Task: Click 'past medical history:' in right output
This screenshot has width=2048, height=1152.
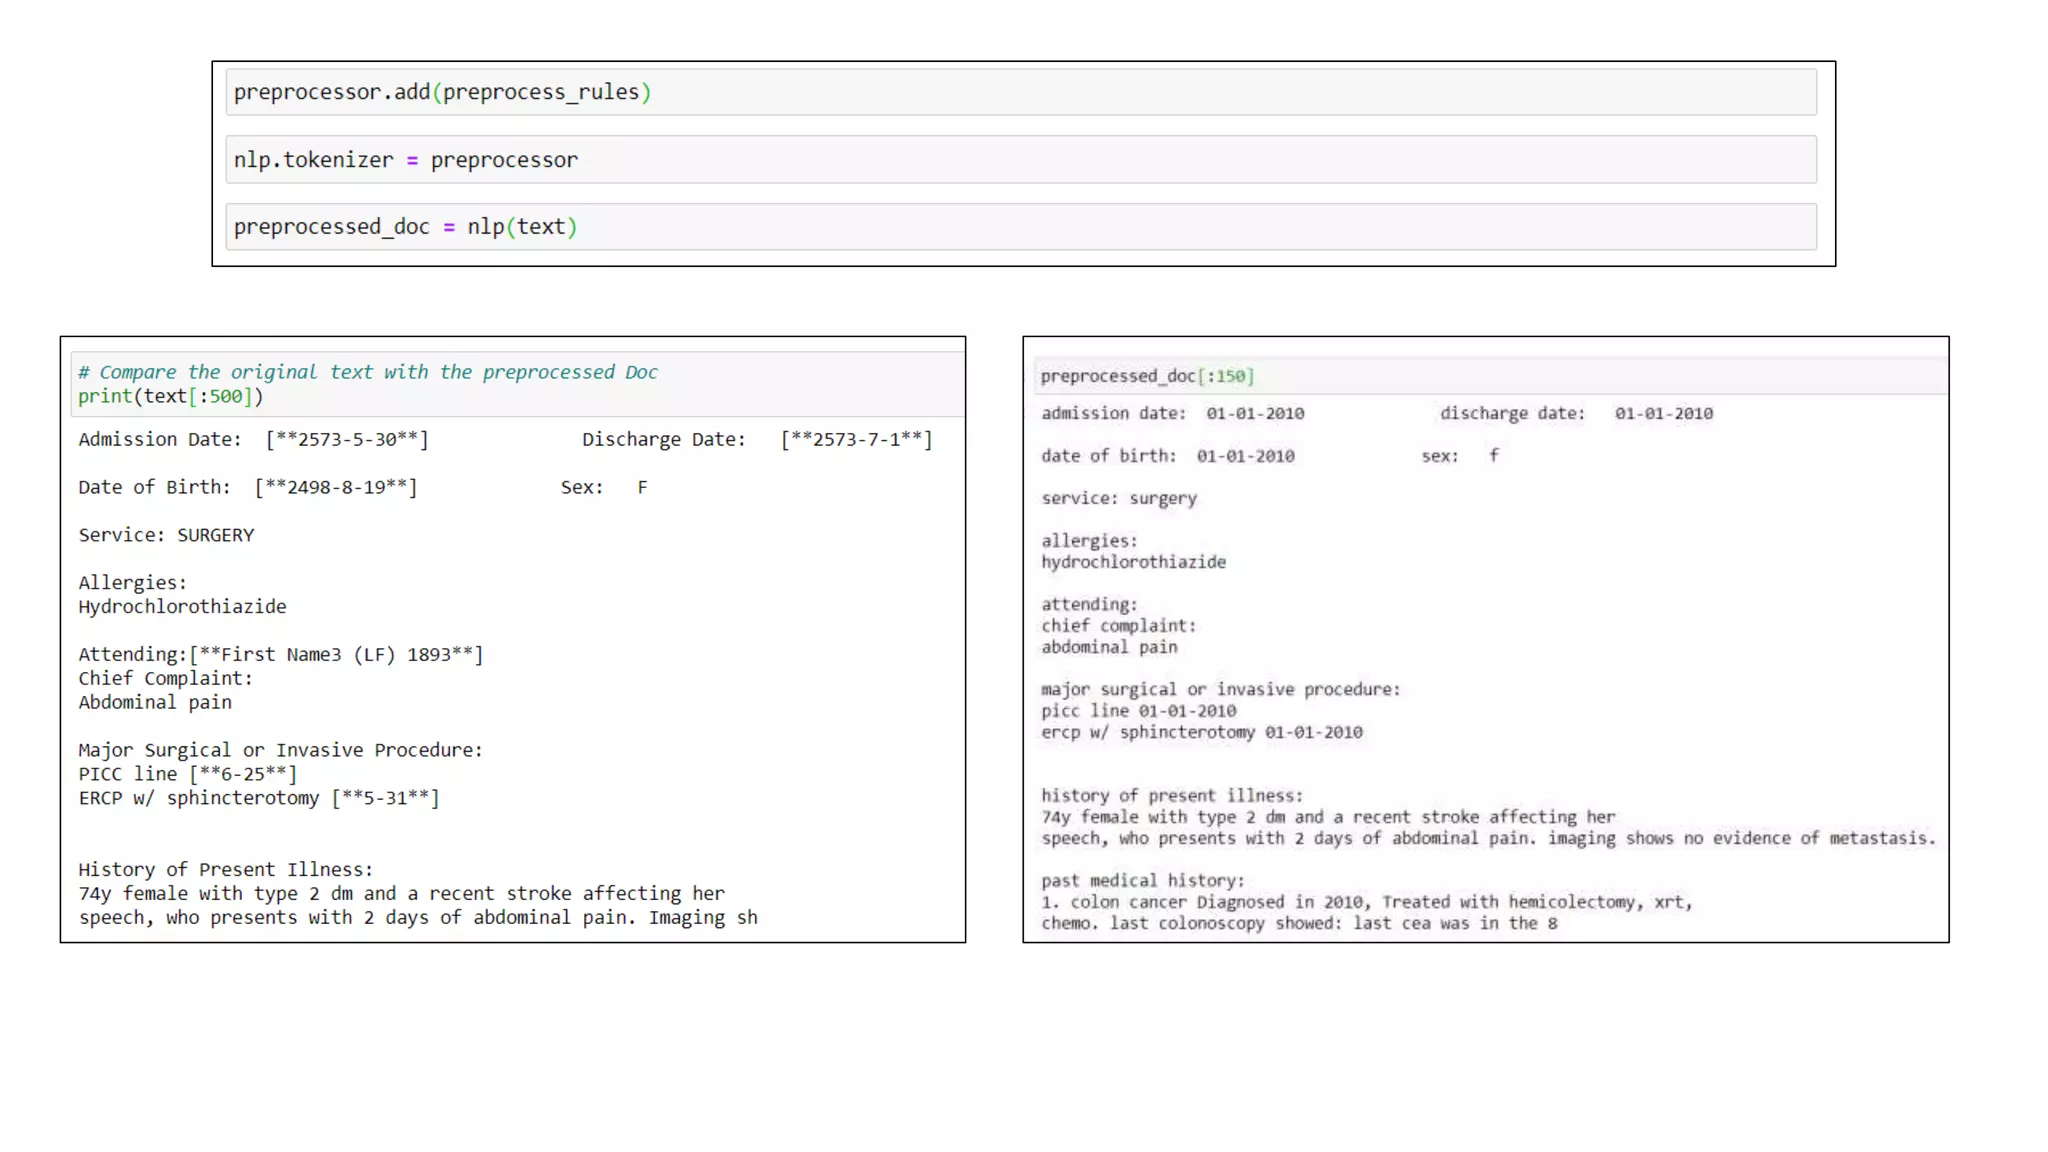Action: tap(1142, 881)
